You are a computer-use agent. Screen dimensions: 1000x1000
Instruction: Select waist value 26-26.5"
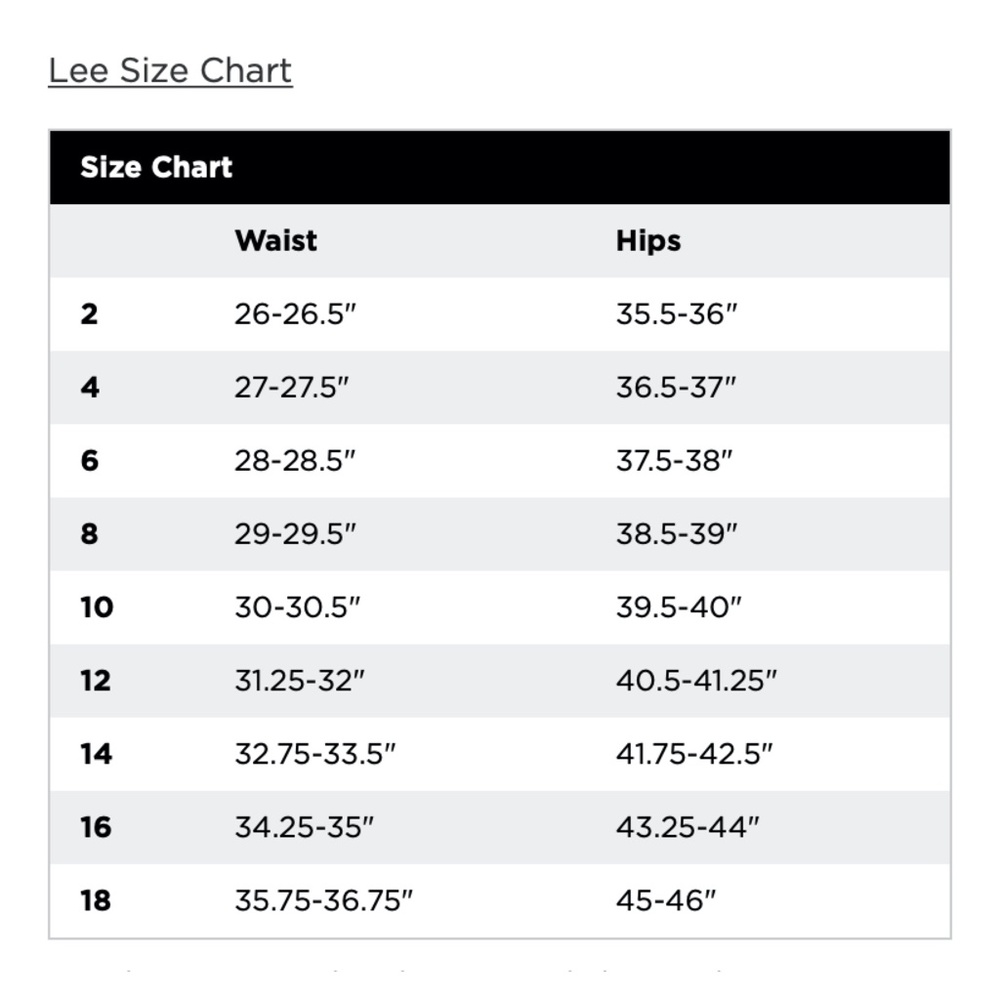(x=295, y=314)
